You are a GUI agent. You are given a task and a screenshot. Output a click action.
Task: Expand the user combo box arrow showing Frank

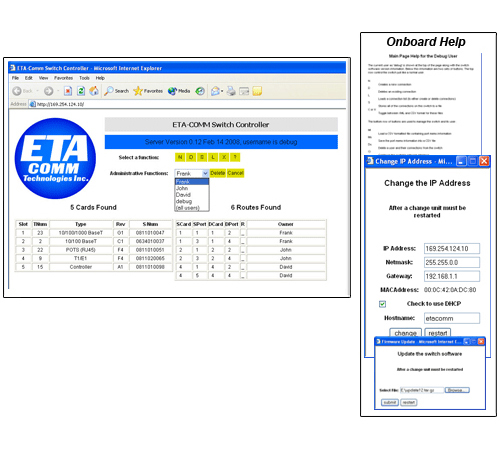click(x=205, y=173)
